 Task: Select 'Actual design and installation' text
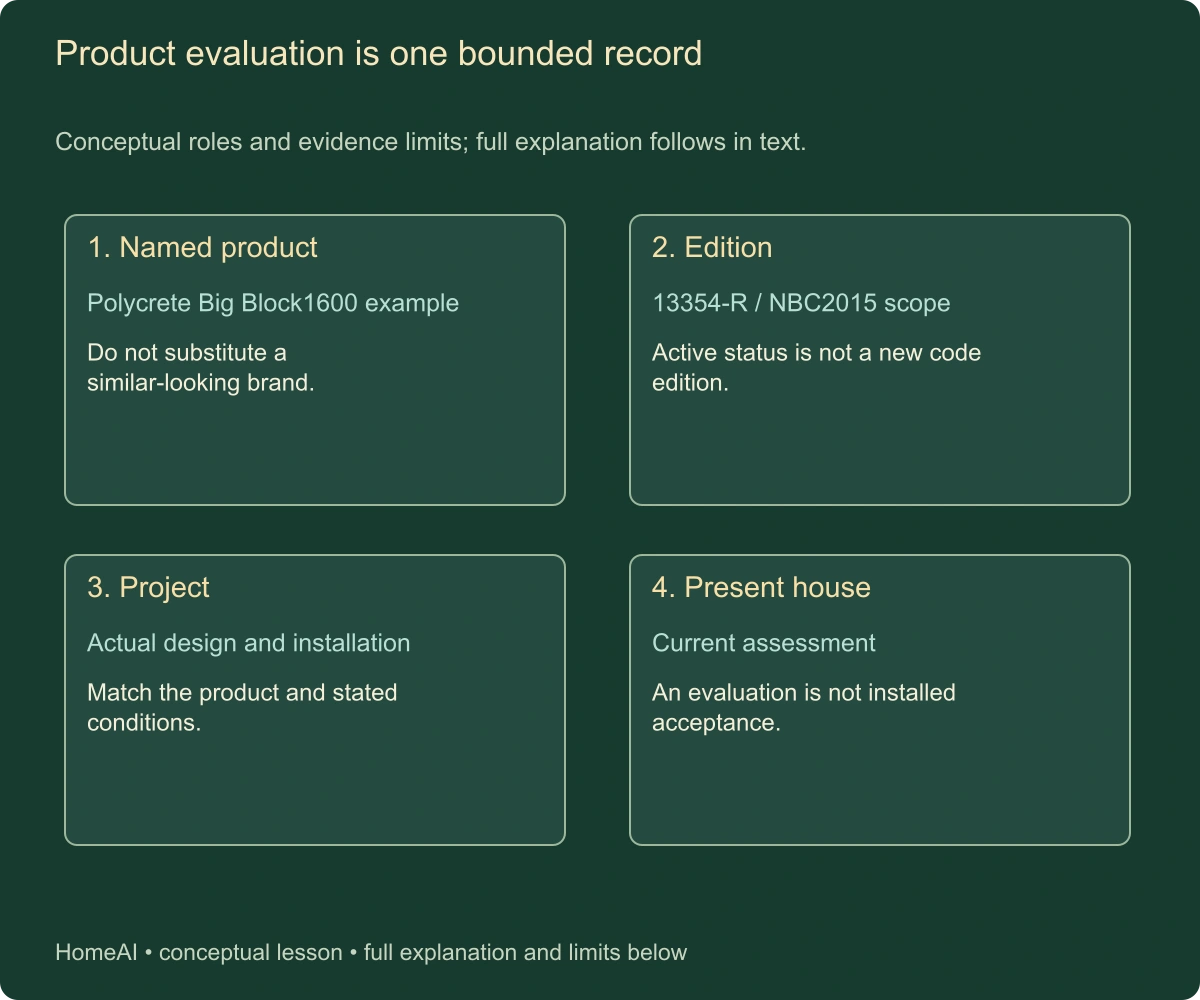(248, 643)
